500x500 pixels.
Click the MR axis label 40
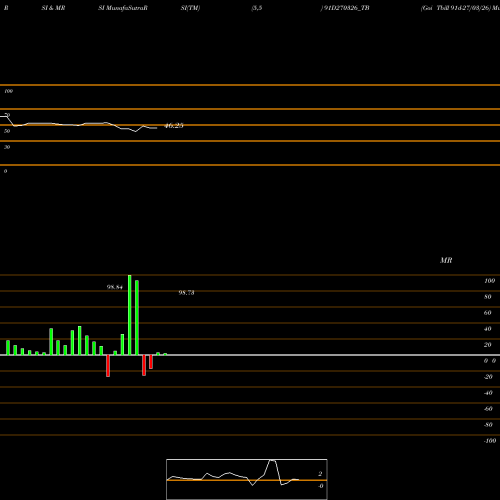click(488, 329)
